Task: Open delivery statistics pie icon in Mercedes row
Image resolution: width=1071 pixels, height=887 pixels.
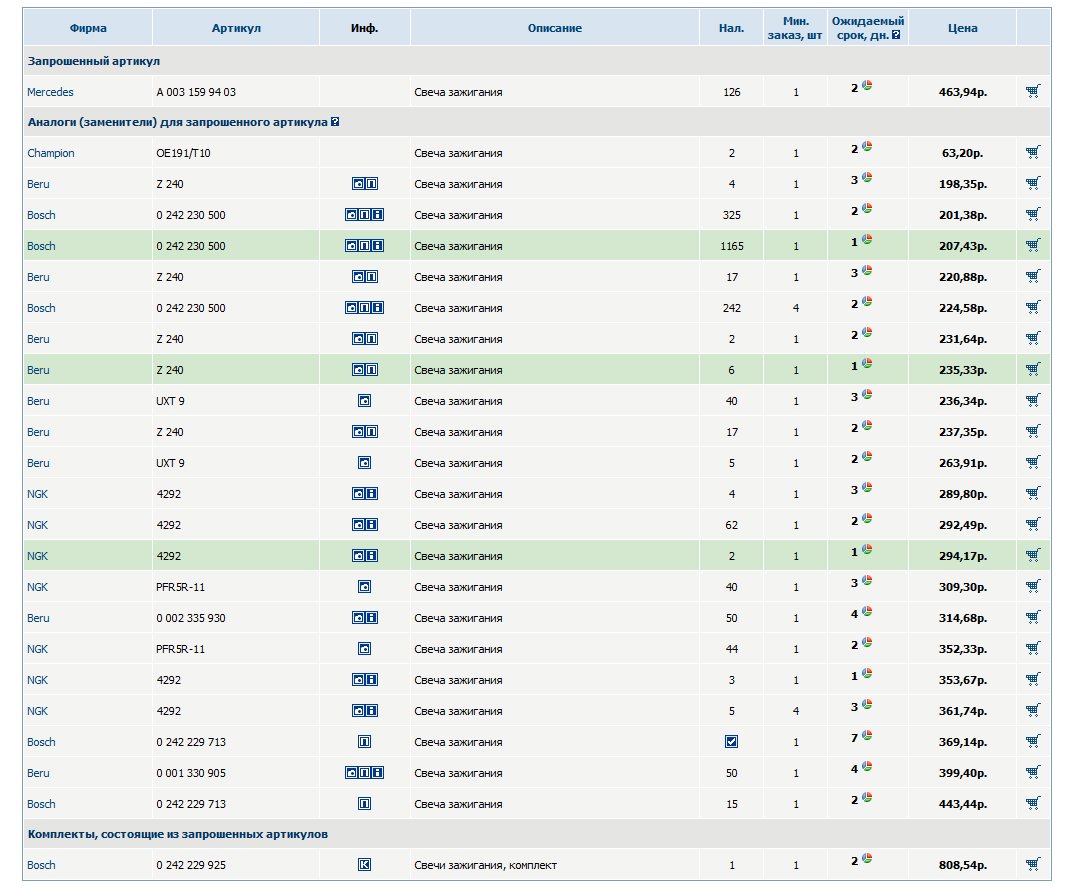Action: coord(867,85)
